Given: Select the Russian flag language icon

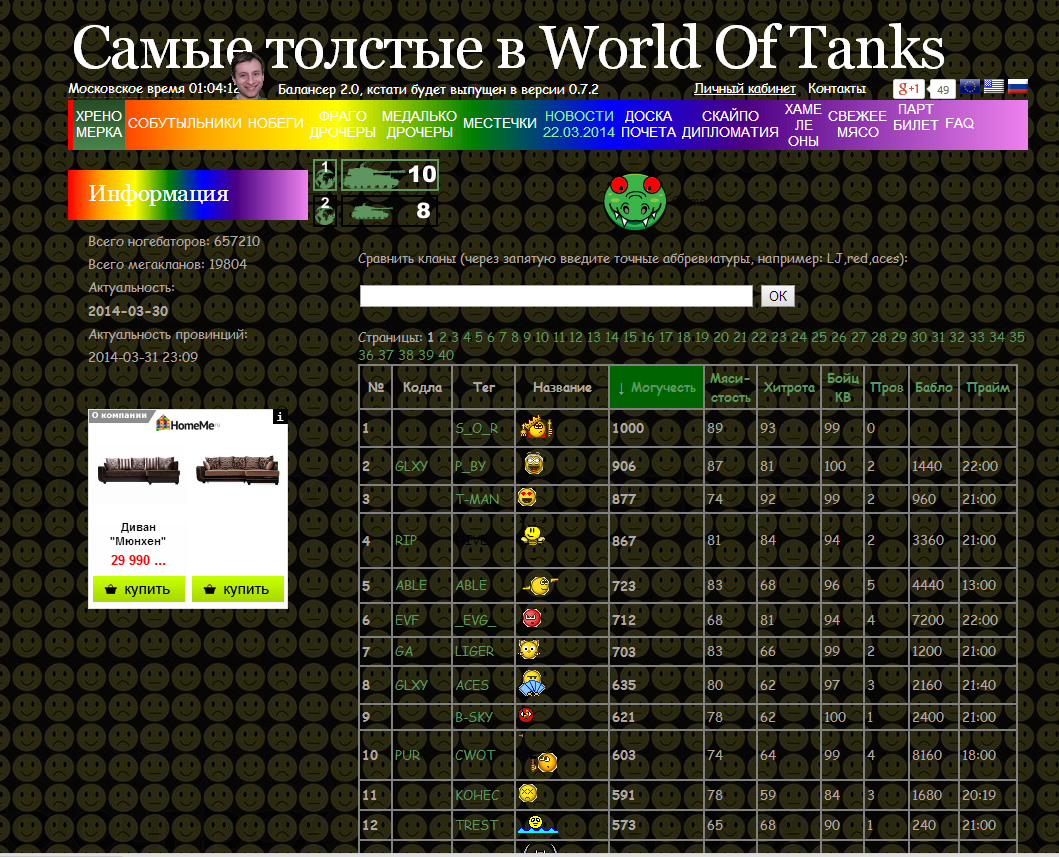Looking at the screenshot, I should [x=1018, y=86].
